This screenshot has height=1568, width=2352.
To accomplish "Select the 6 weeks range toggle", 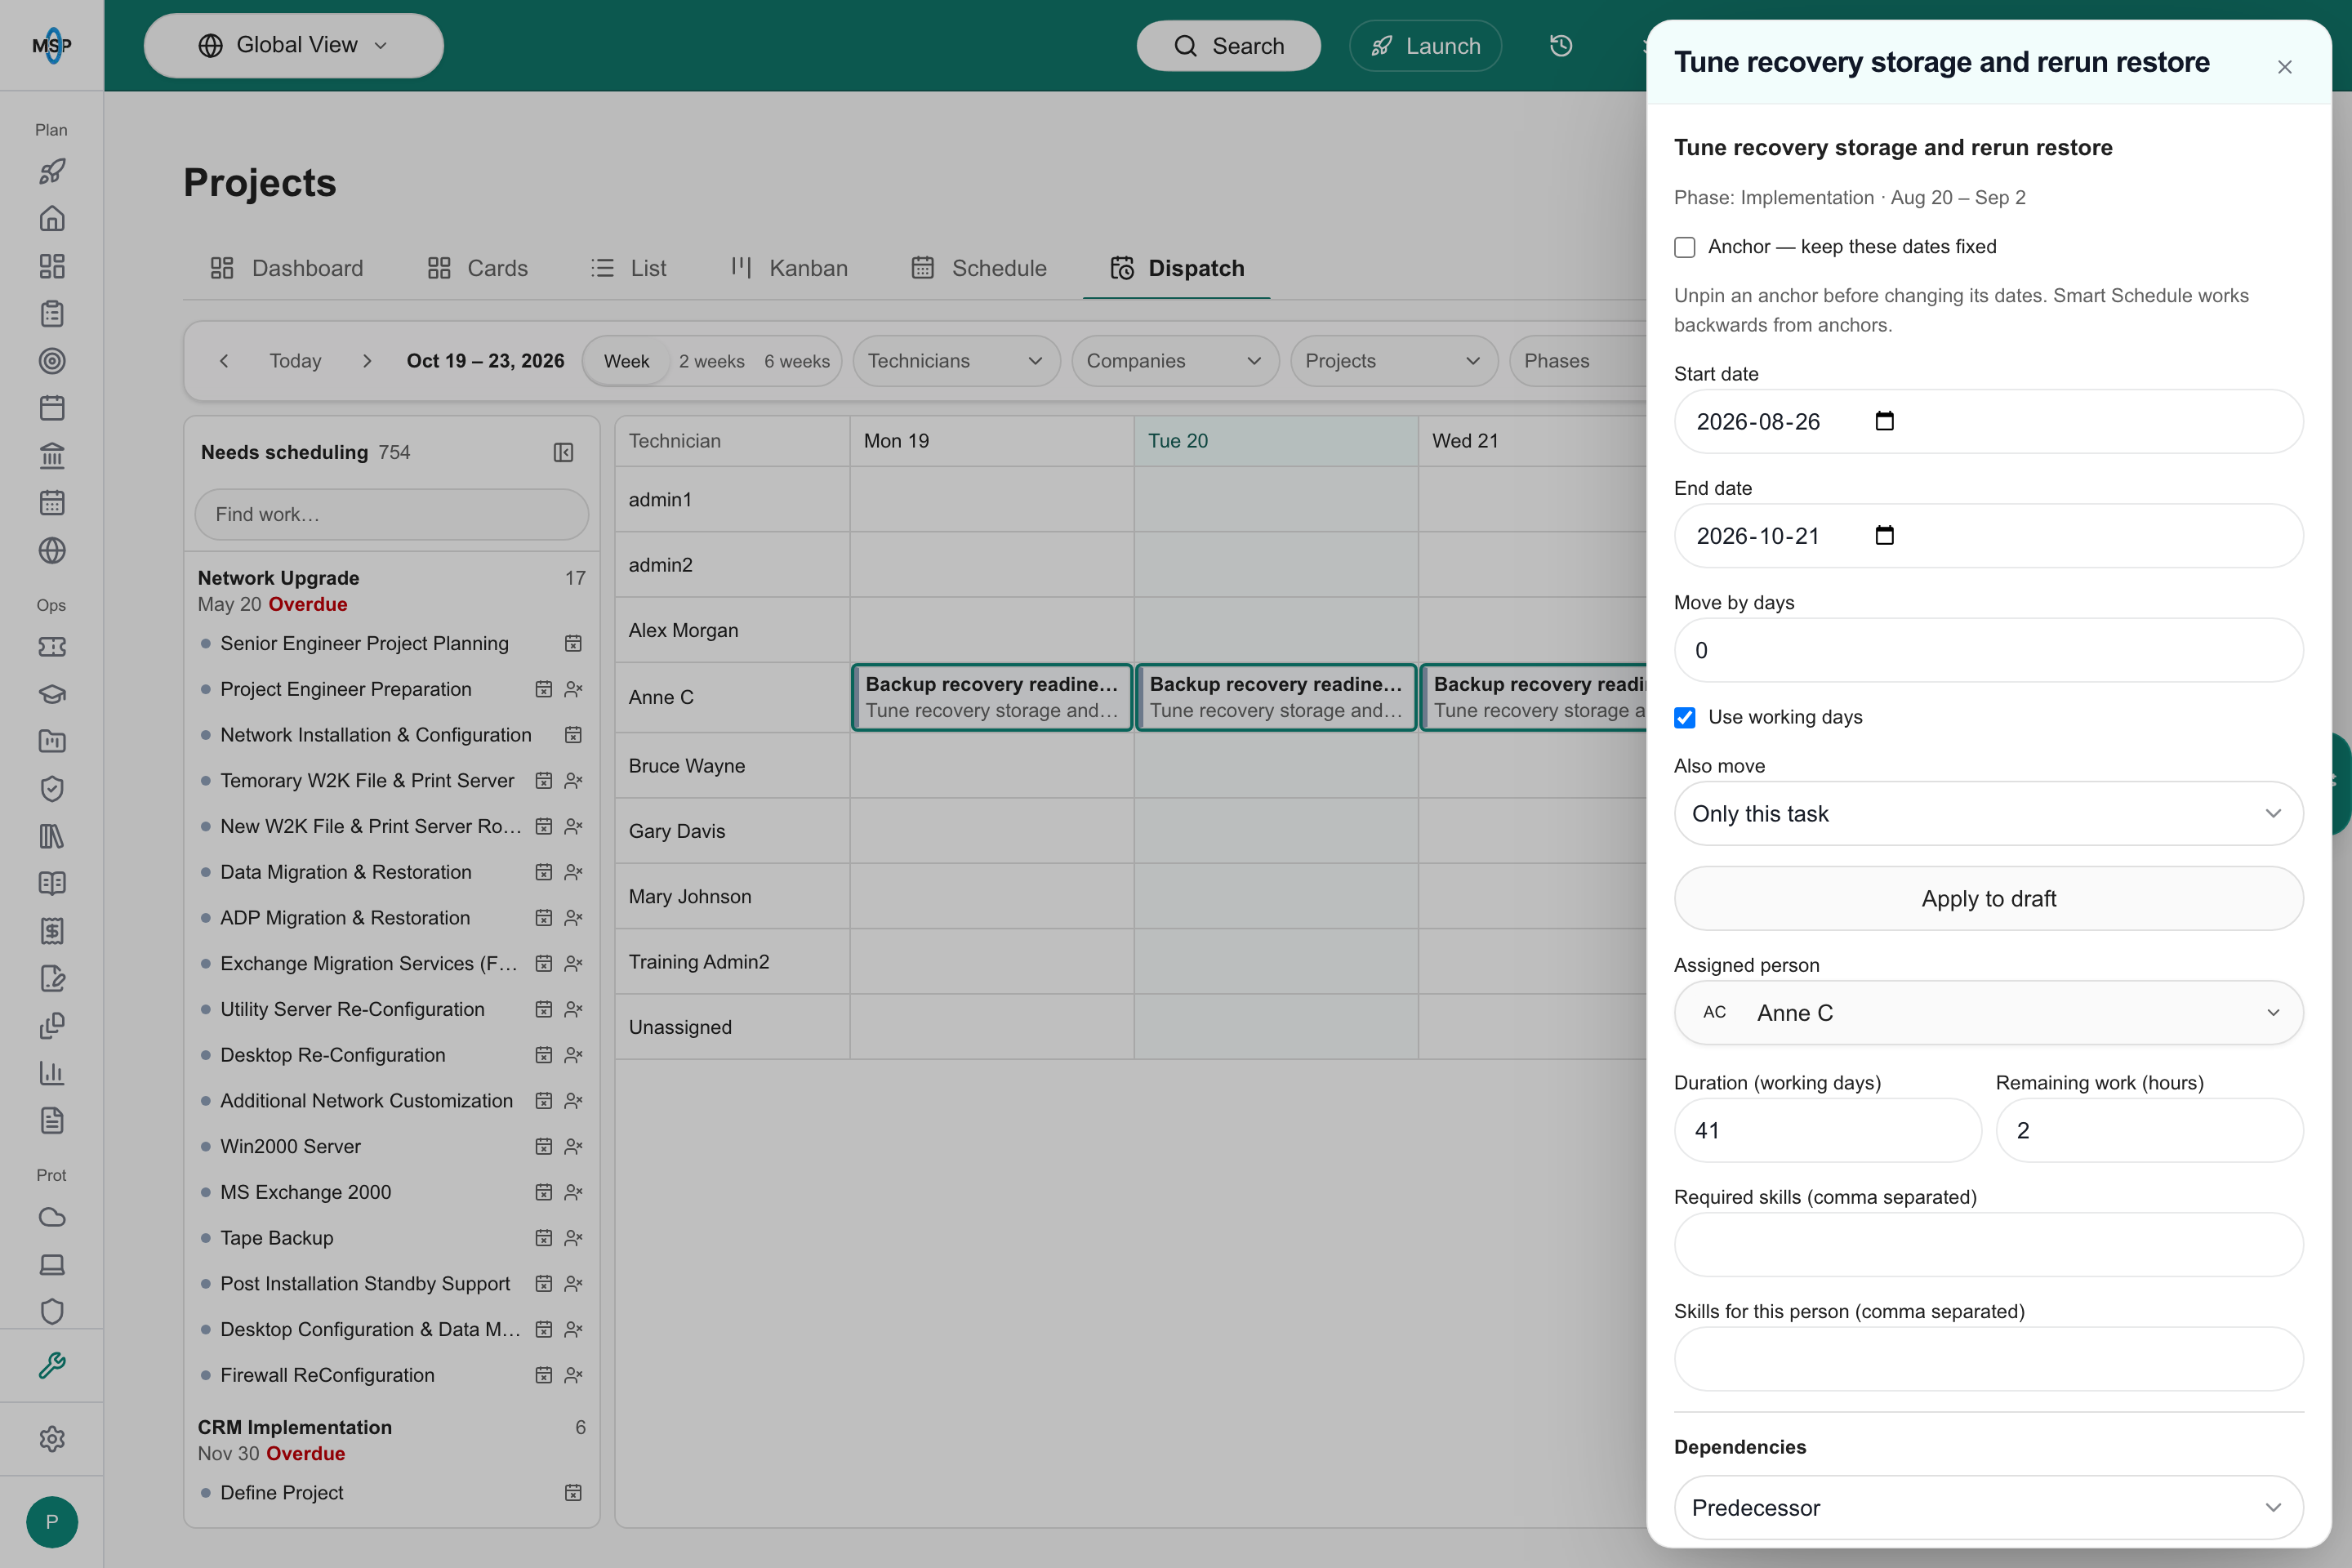I will [797, 361].
